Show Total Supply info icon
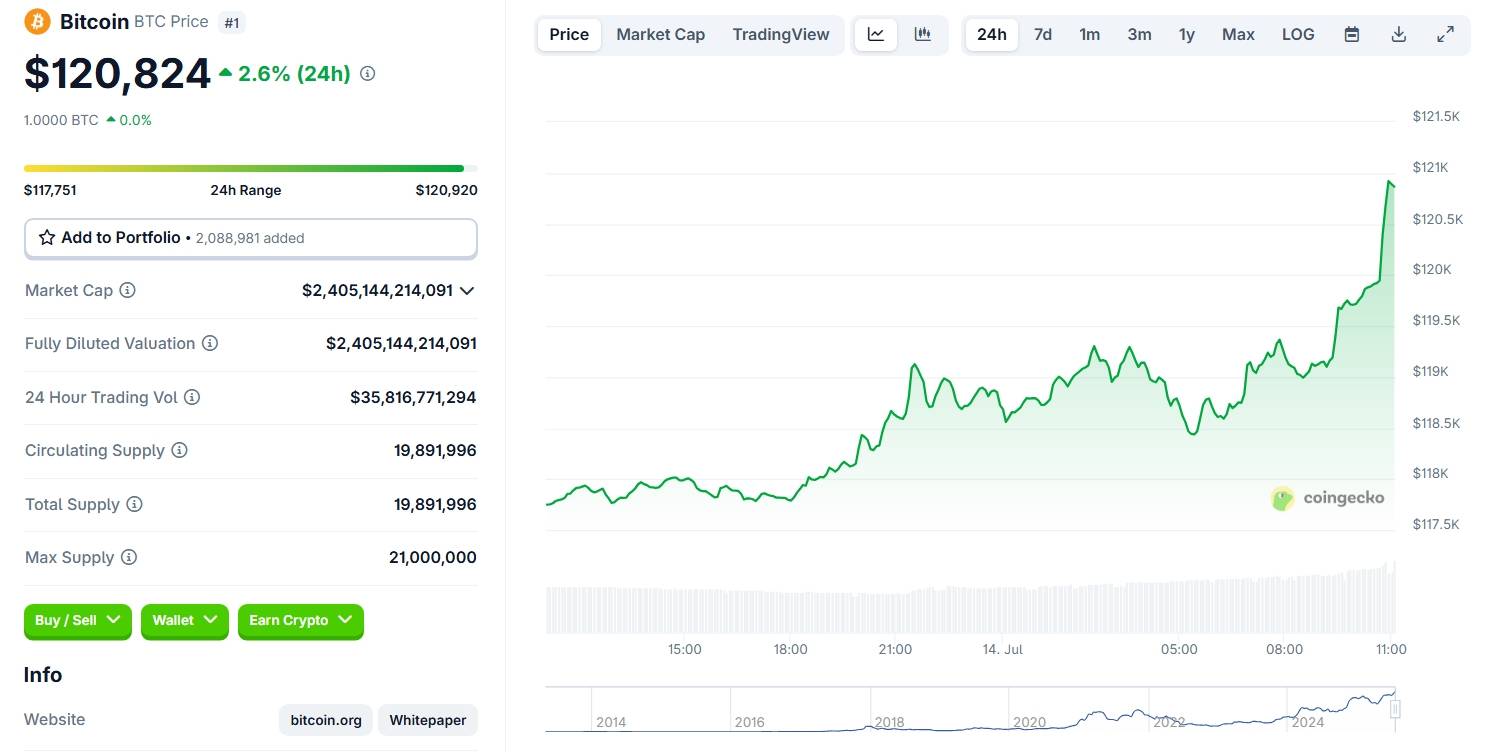The image size is (1491, 752). click(x=134, y=504)
